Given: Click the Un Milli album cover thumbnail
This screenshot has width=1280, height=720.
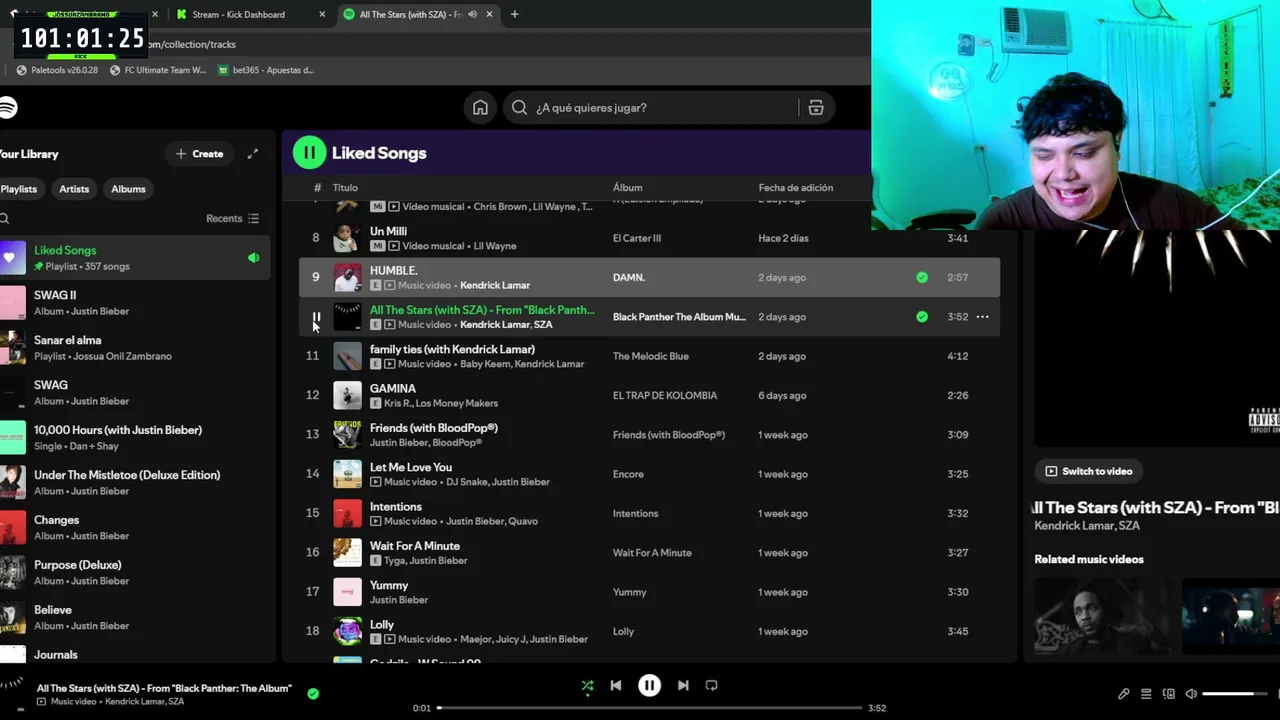Looking at the screenshot, I should (347, 238).
